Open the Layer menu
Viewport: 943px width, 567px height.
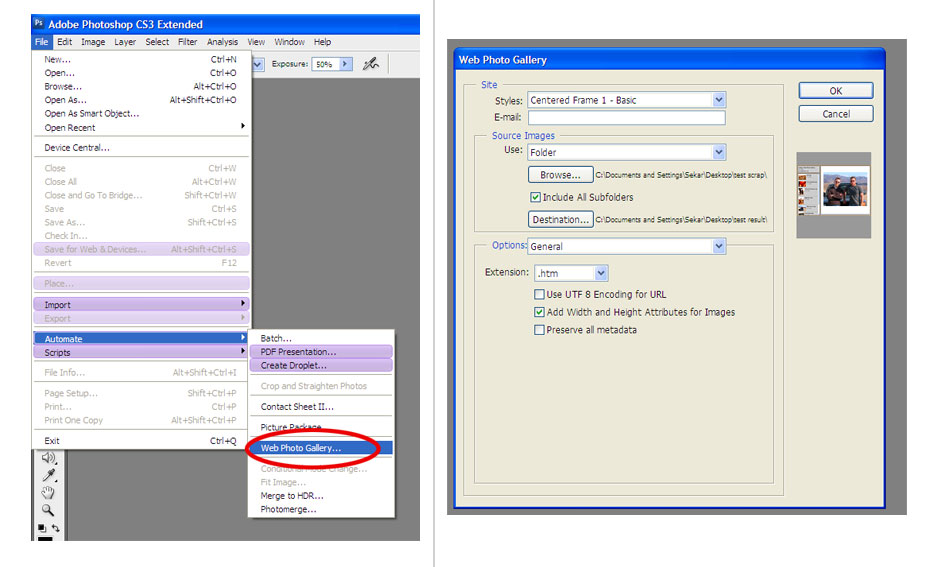[x=125, y=42]
